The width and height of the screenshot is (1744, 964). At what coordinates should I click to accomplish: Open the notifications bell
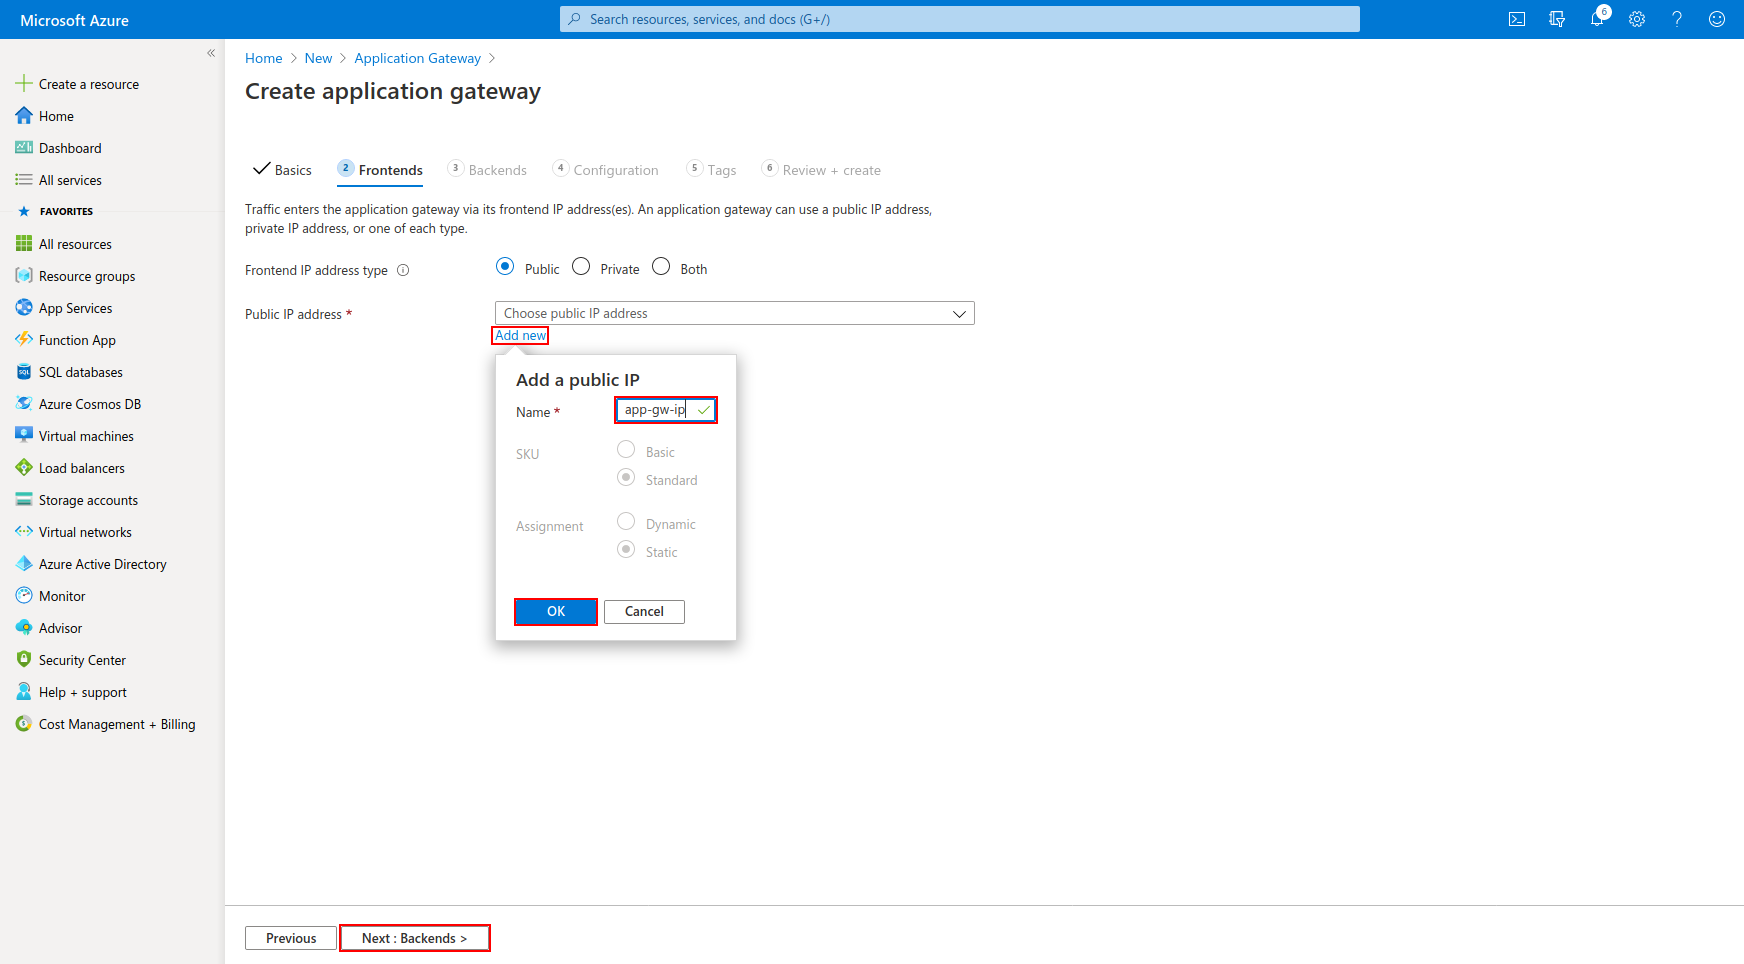[1597, 19]
